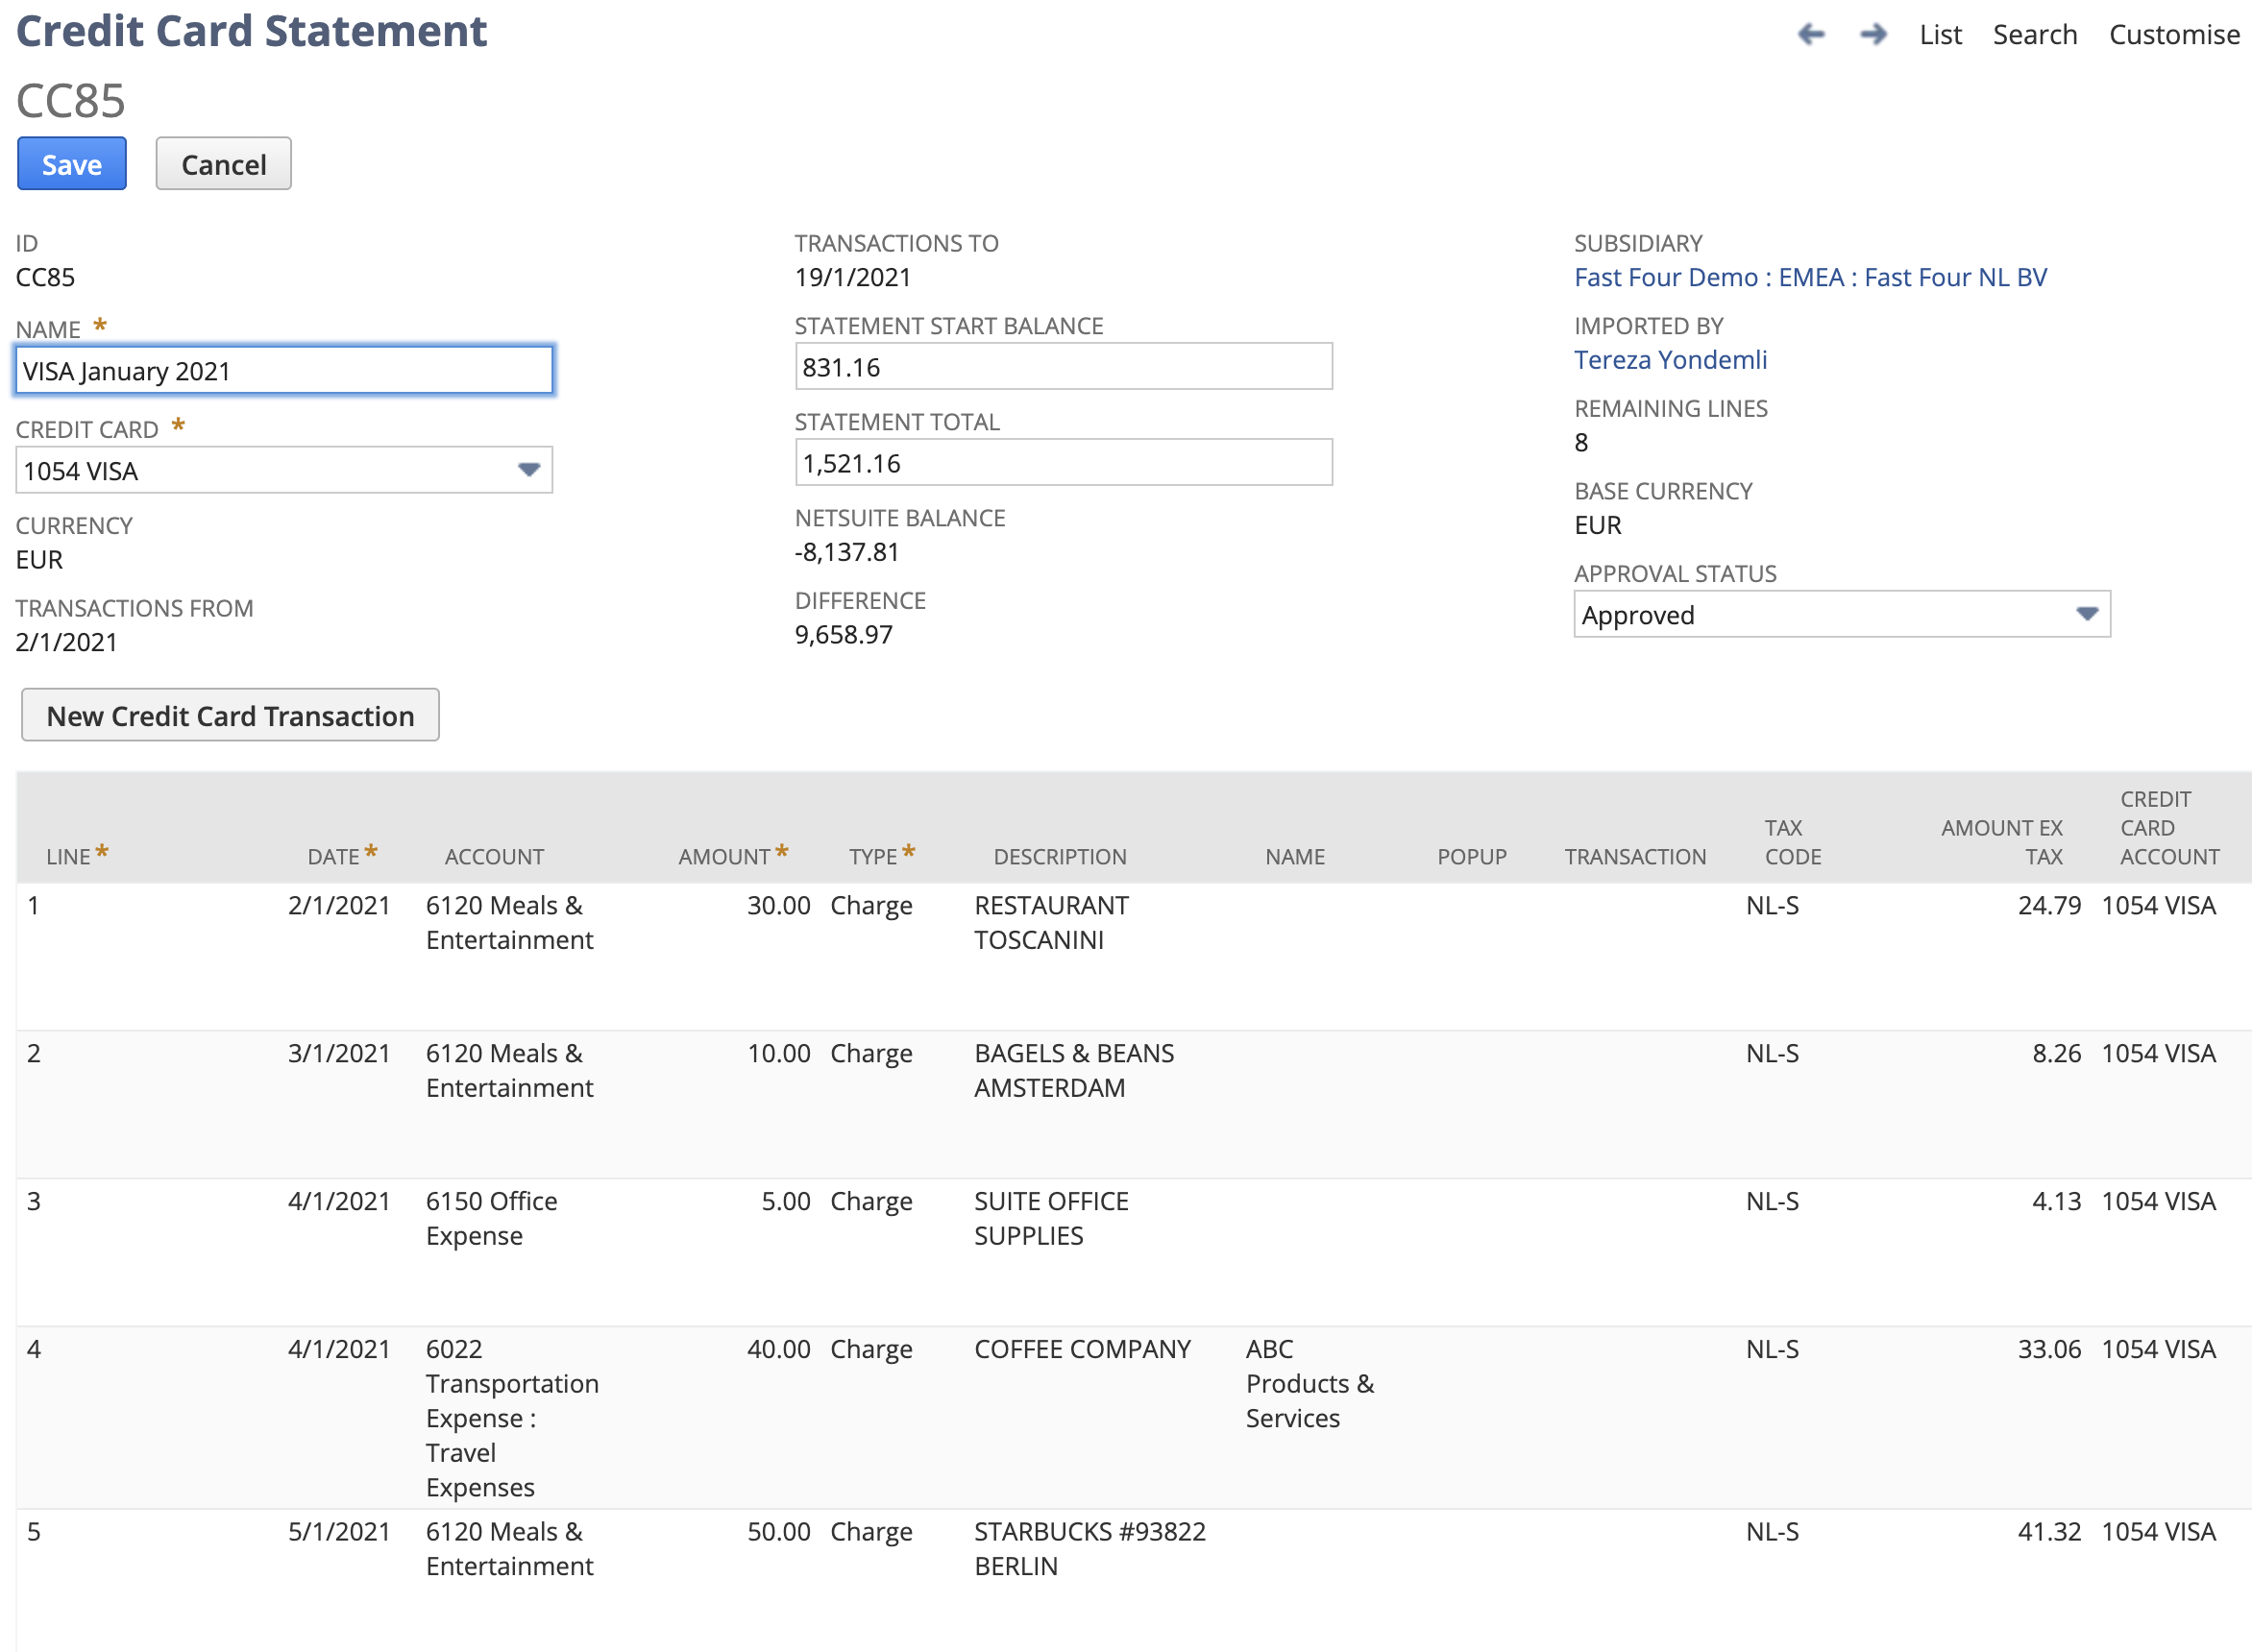Create a New Credit Card Transaction

click(229, 715)
